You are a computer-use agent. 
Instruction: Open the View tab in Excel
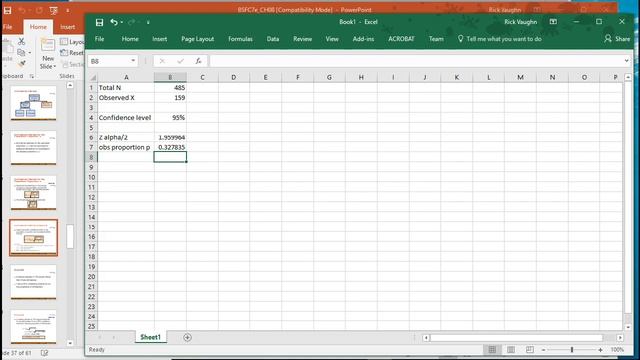[332, 39]
